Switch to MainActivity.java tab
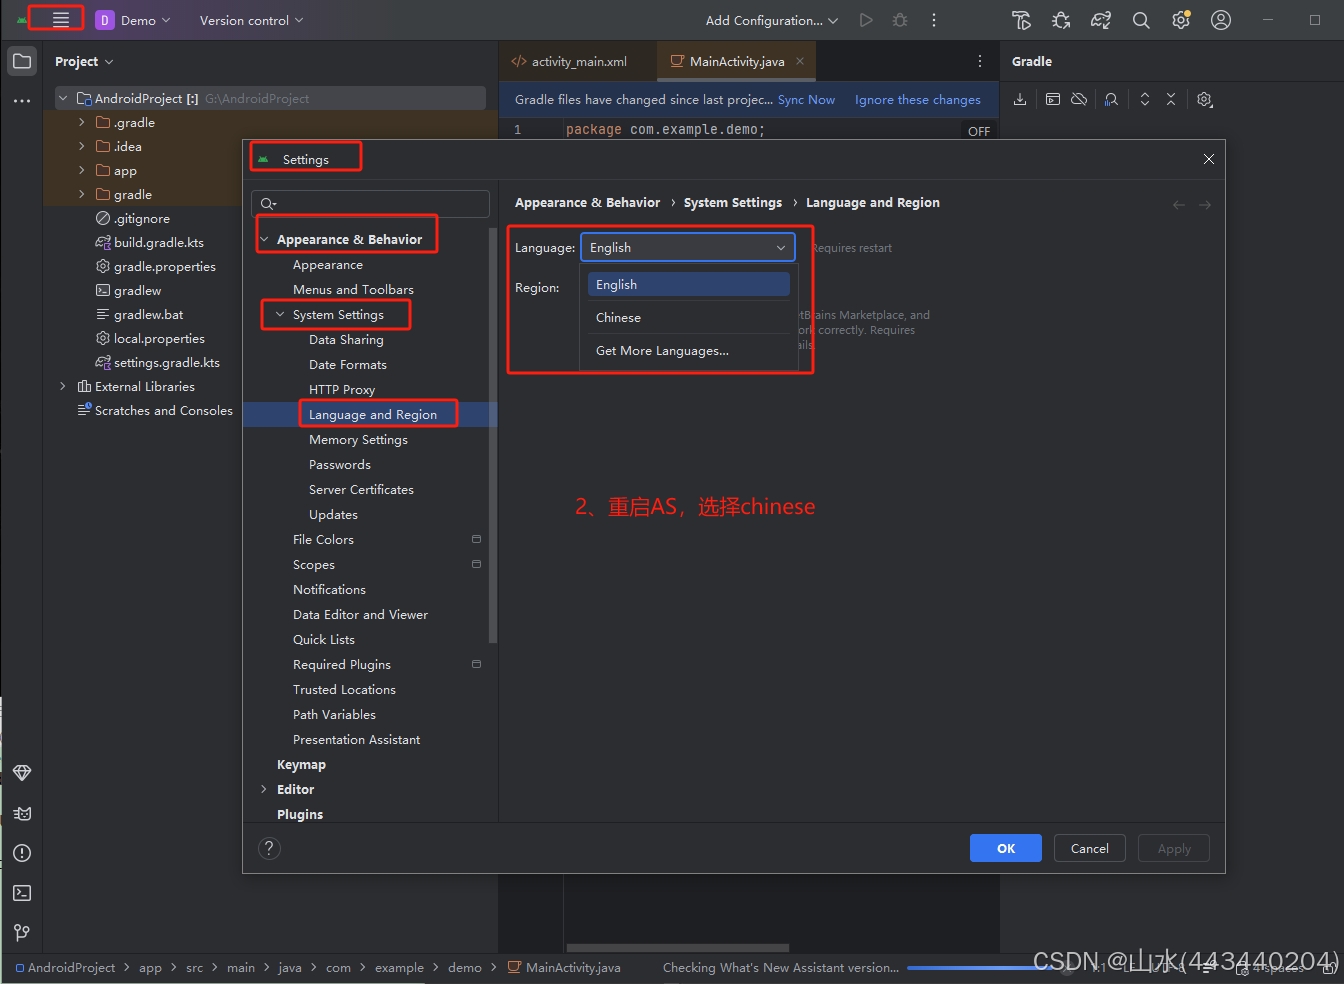The image size is (1344, 984). point(737,61)
